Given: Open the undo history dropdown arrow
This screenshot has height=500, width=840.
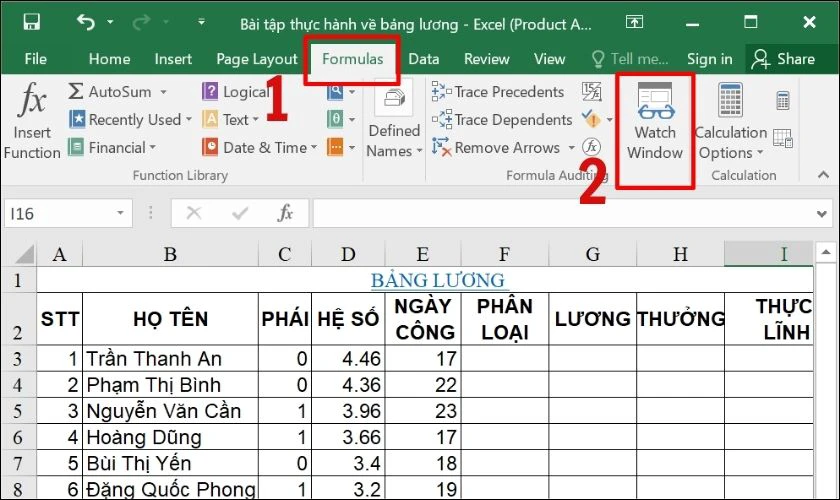Looking at the screenshot, I should coord(110,22).
